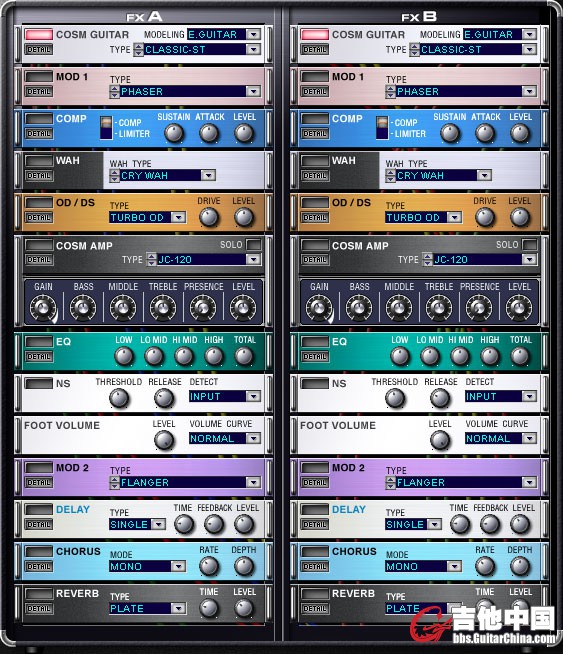Click NS RELEASE knob in FX B
The width and height of the screenshot is (563, 654).
[440, 398]
